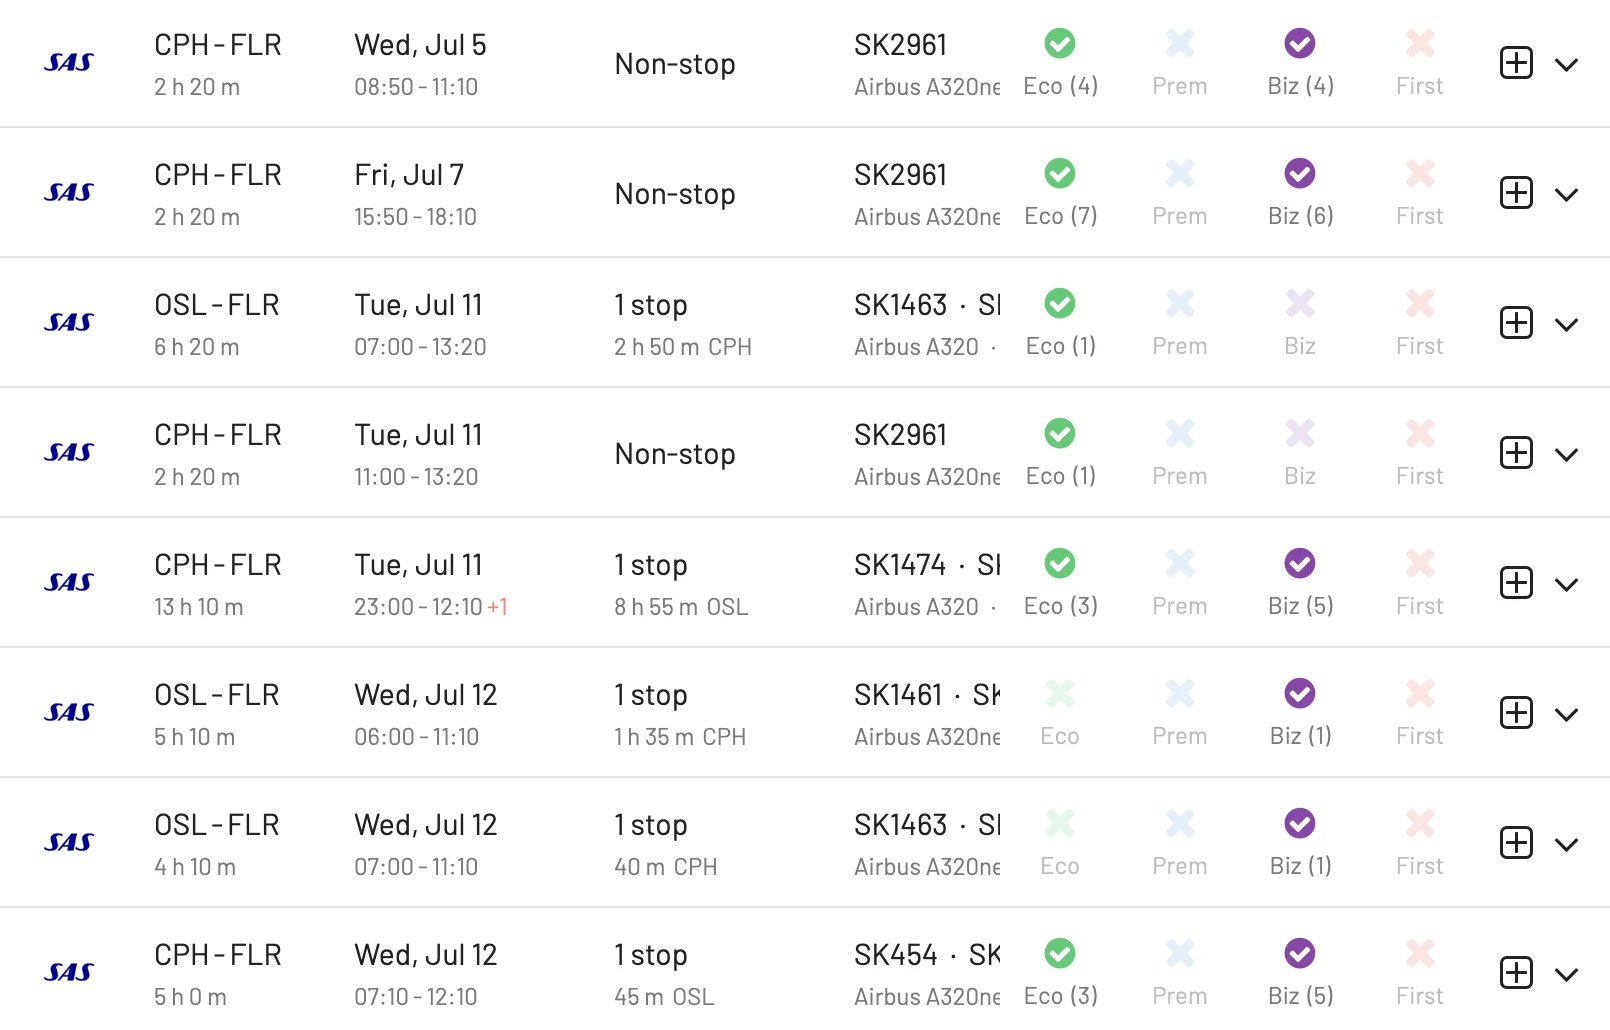Click plus icon on Wed Jul 5 flight
The image size is (1610, 1030).
pyautogui.click(x=1517, y=63)
